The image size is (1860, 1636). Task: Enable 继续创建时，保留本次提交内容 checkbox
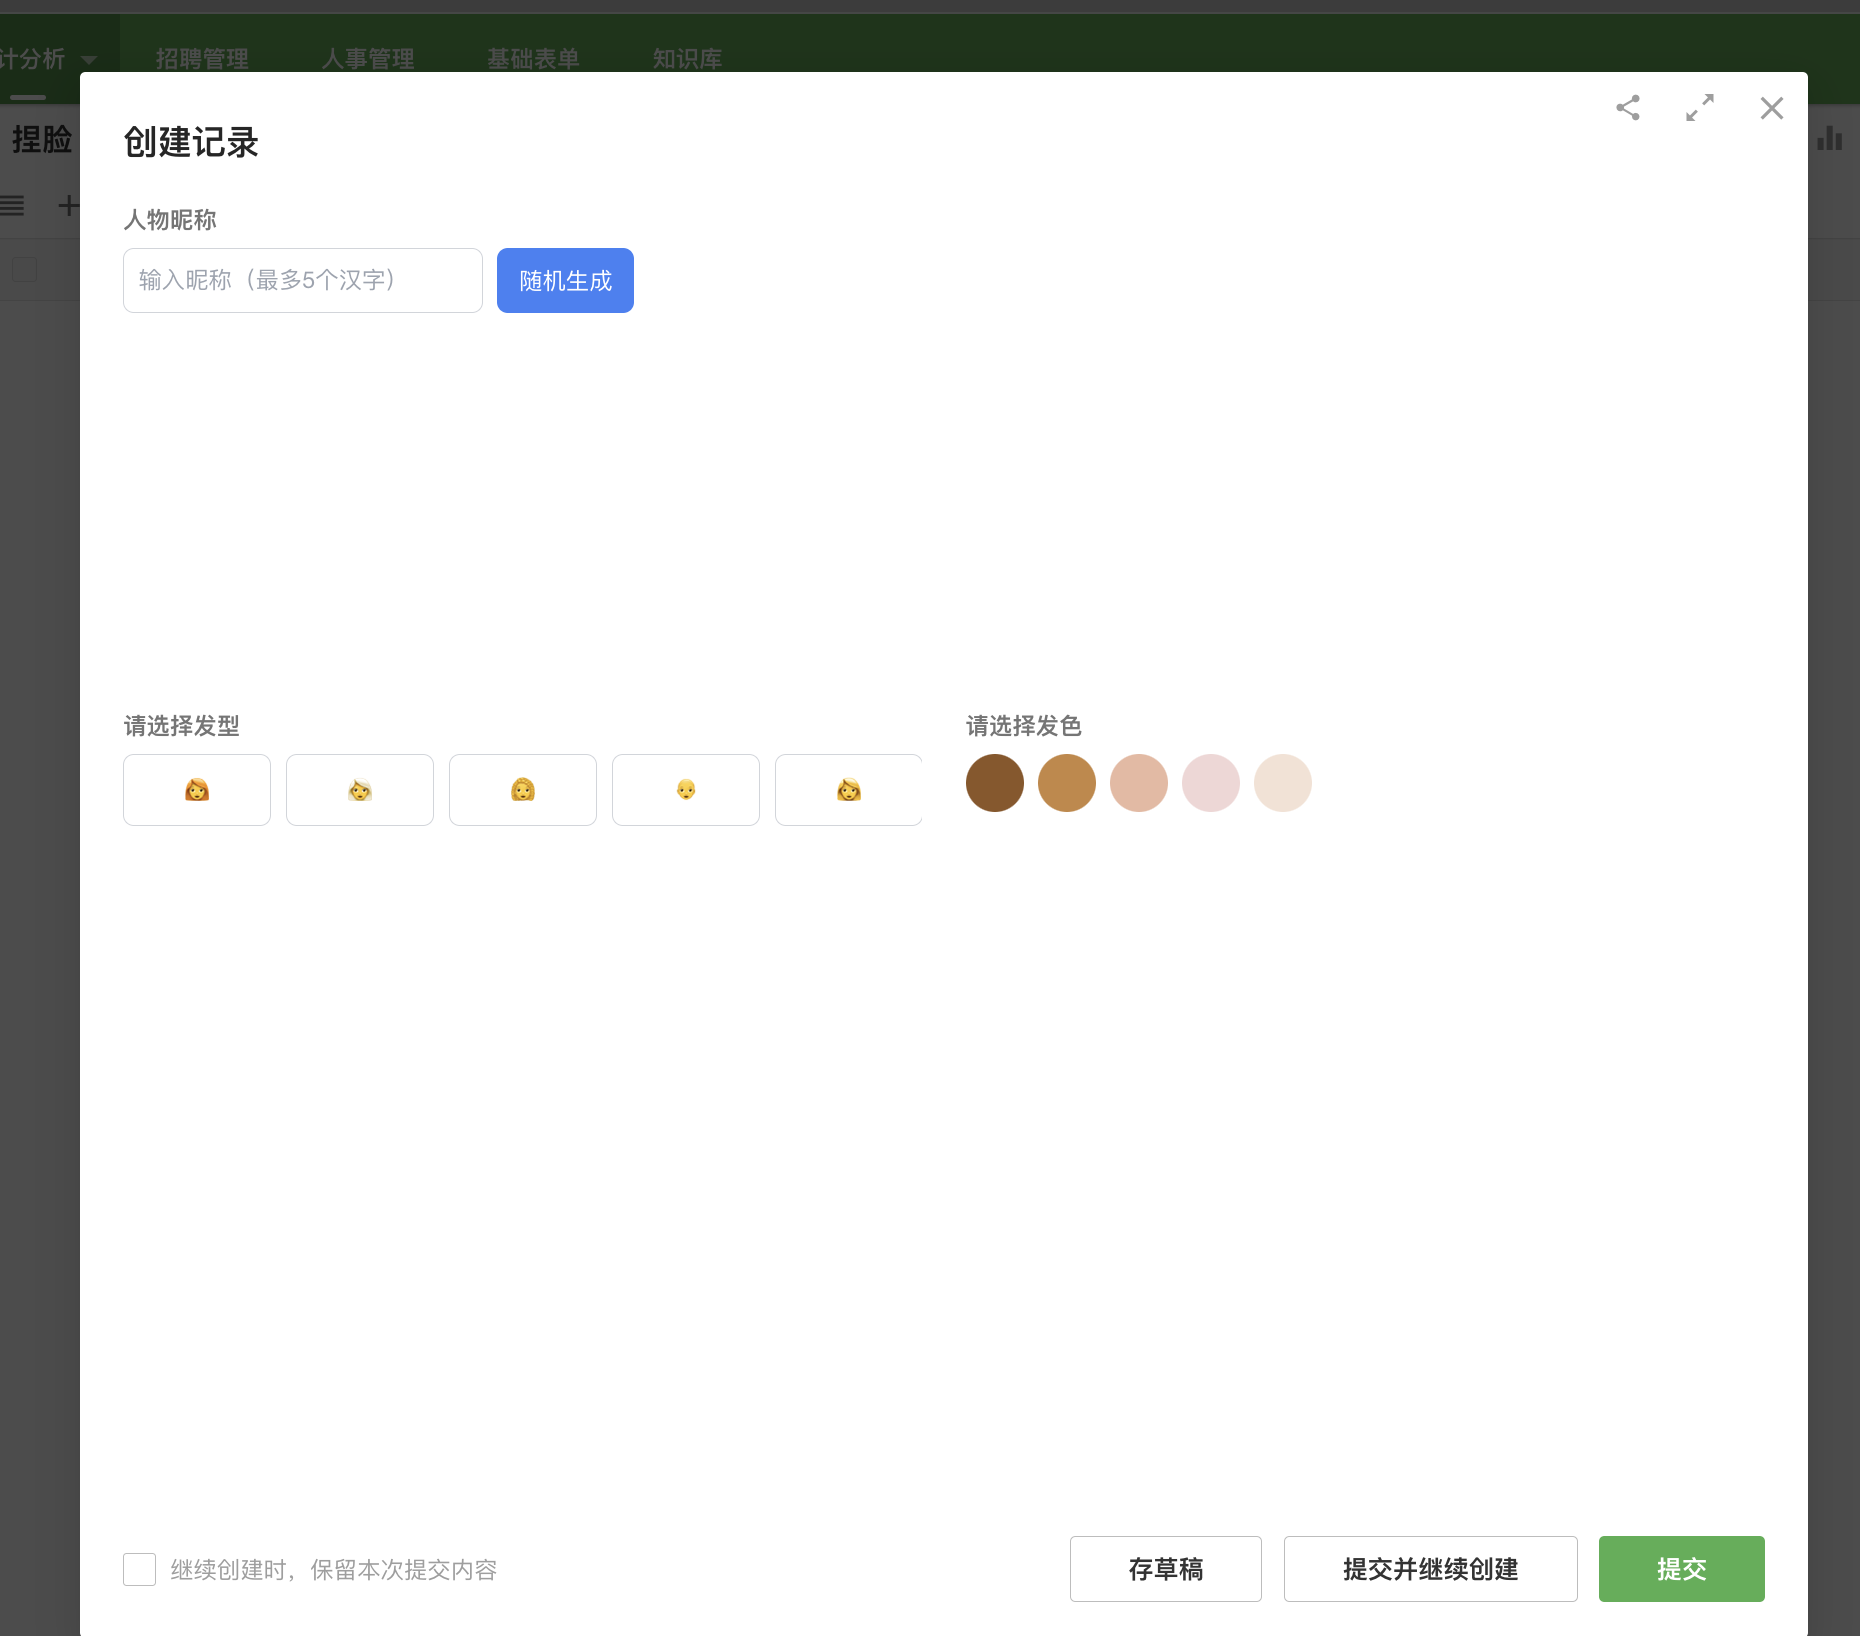coord(140,1569)
